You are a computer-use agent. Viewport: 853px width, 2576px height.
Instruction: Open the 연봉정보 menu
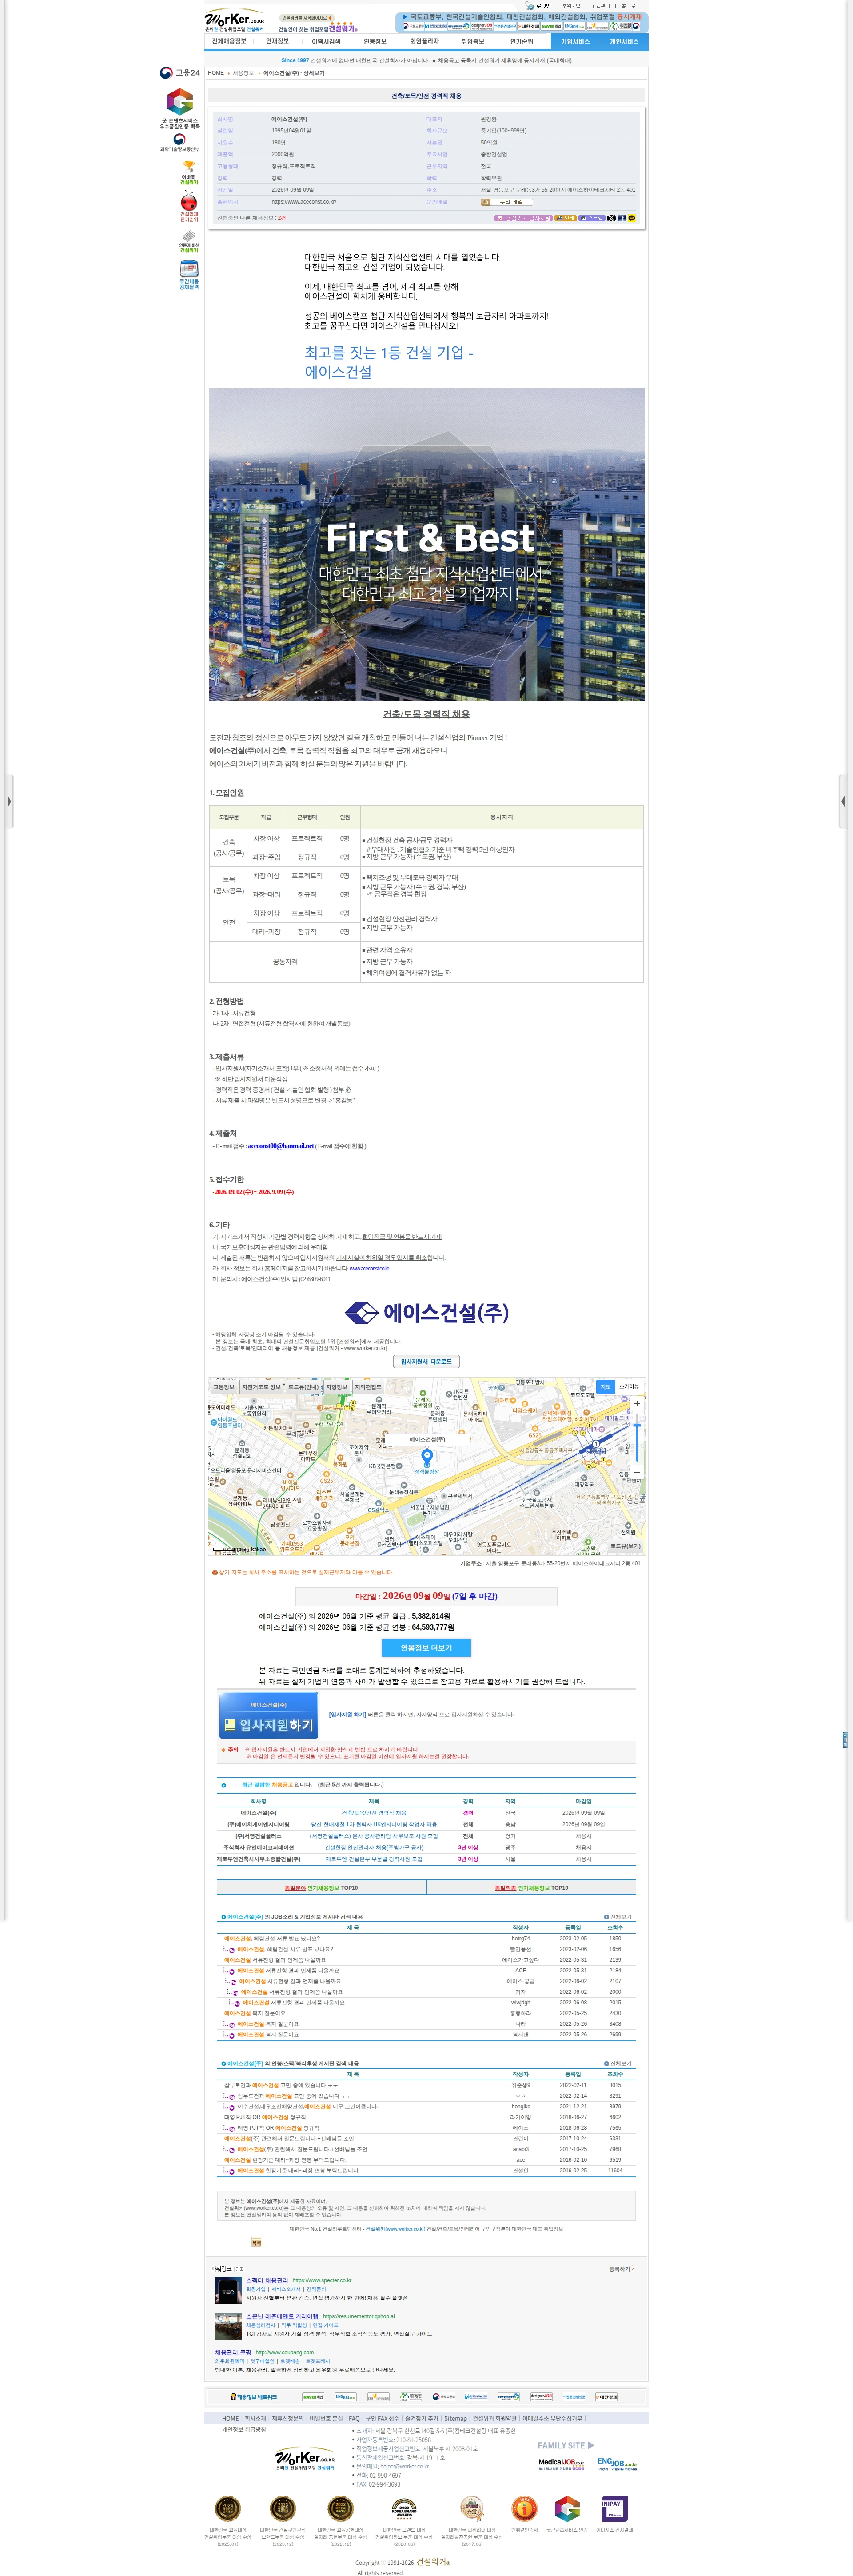point(375,42)
